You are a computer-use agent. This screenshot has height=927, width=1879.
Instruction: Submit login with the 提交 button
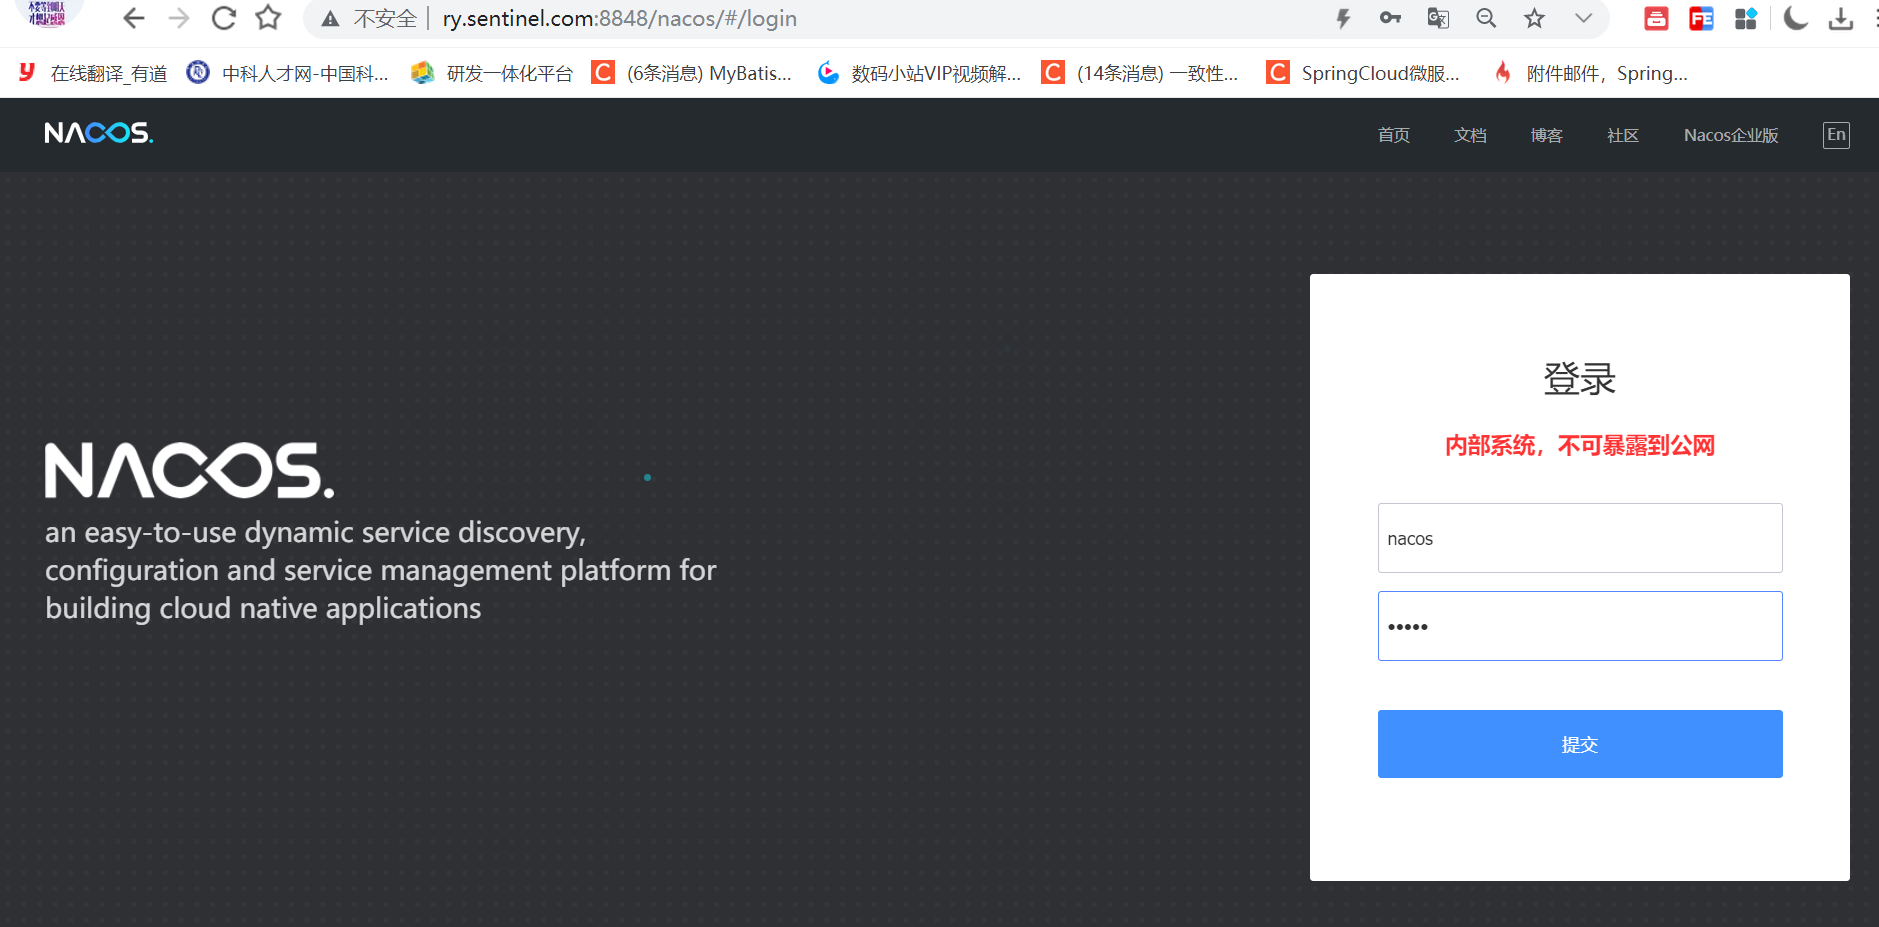1580,744
